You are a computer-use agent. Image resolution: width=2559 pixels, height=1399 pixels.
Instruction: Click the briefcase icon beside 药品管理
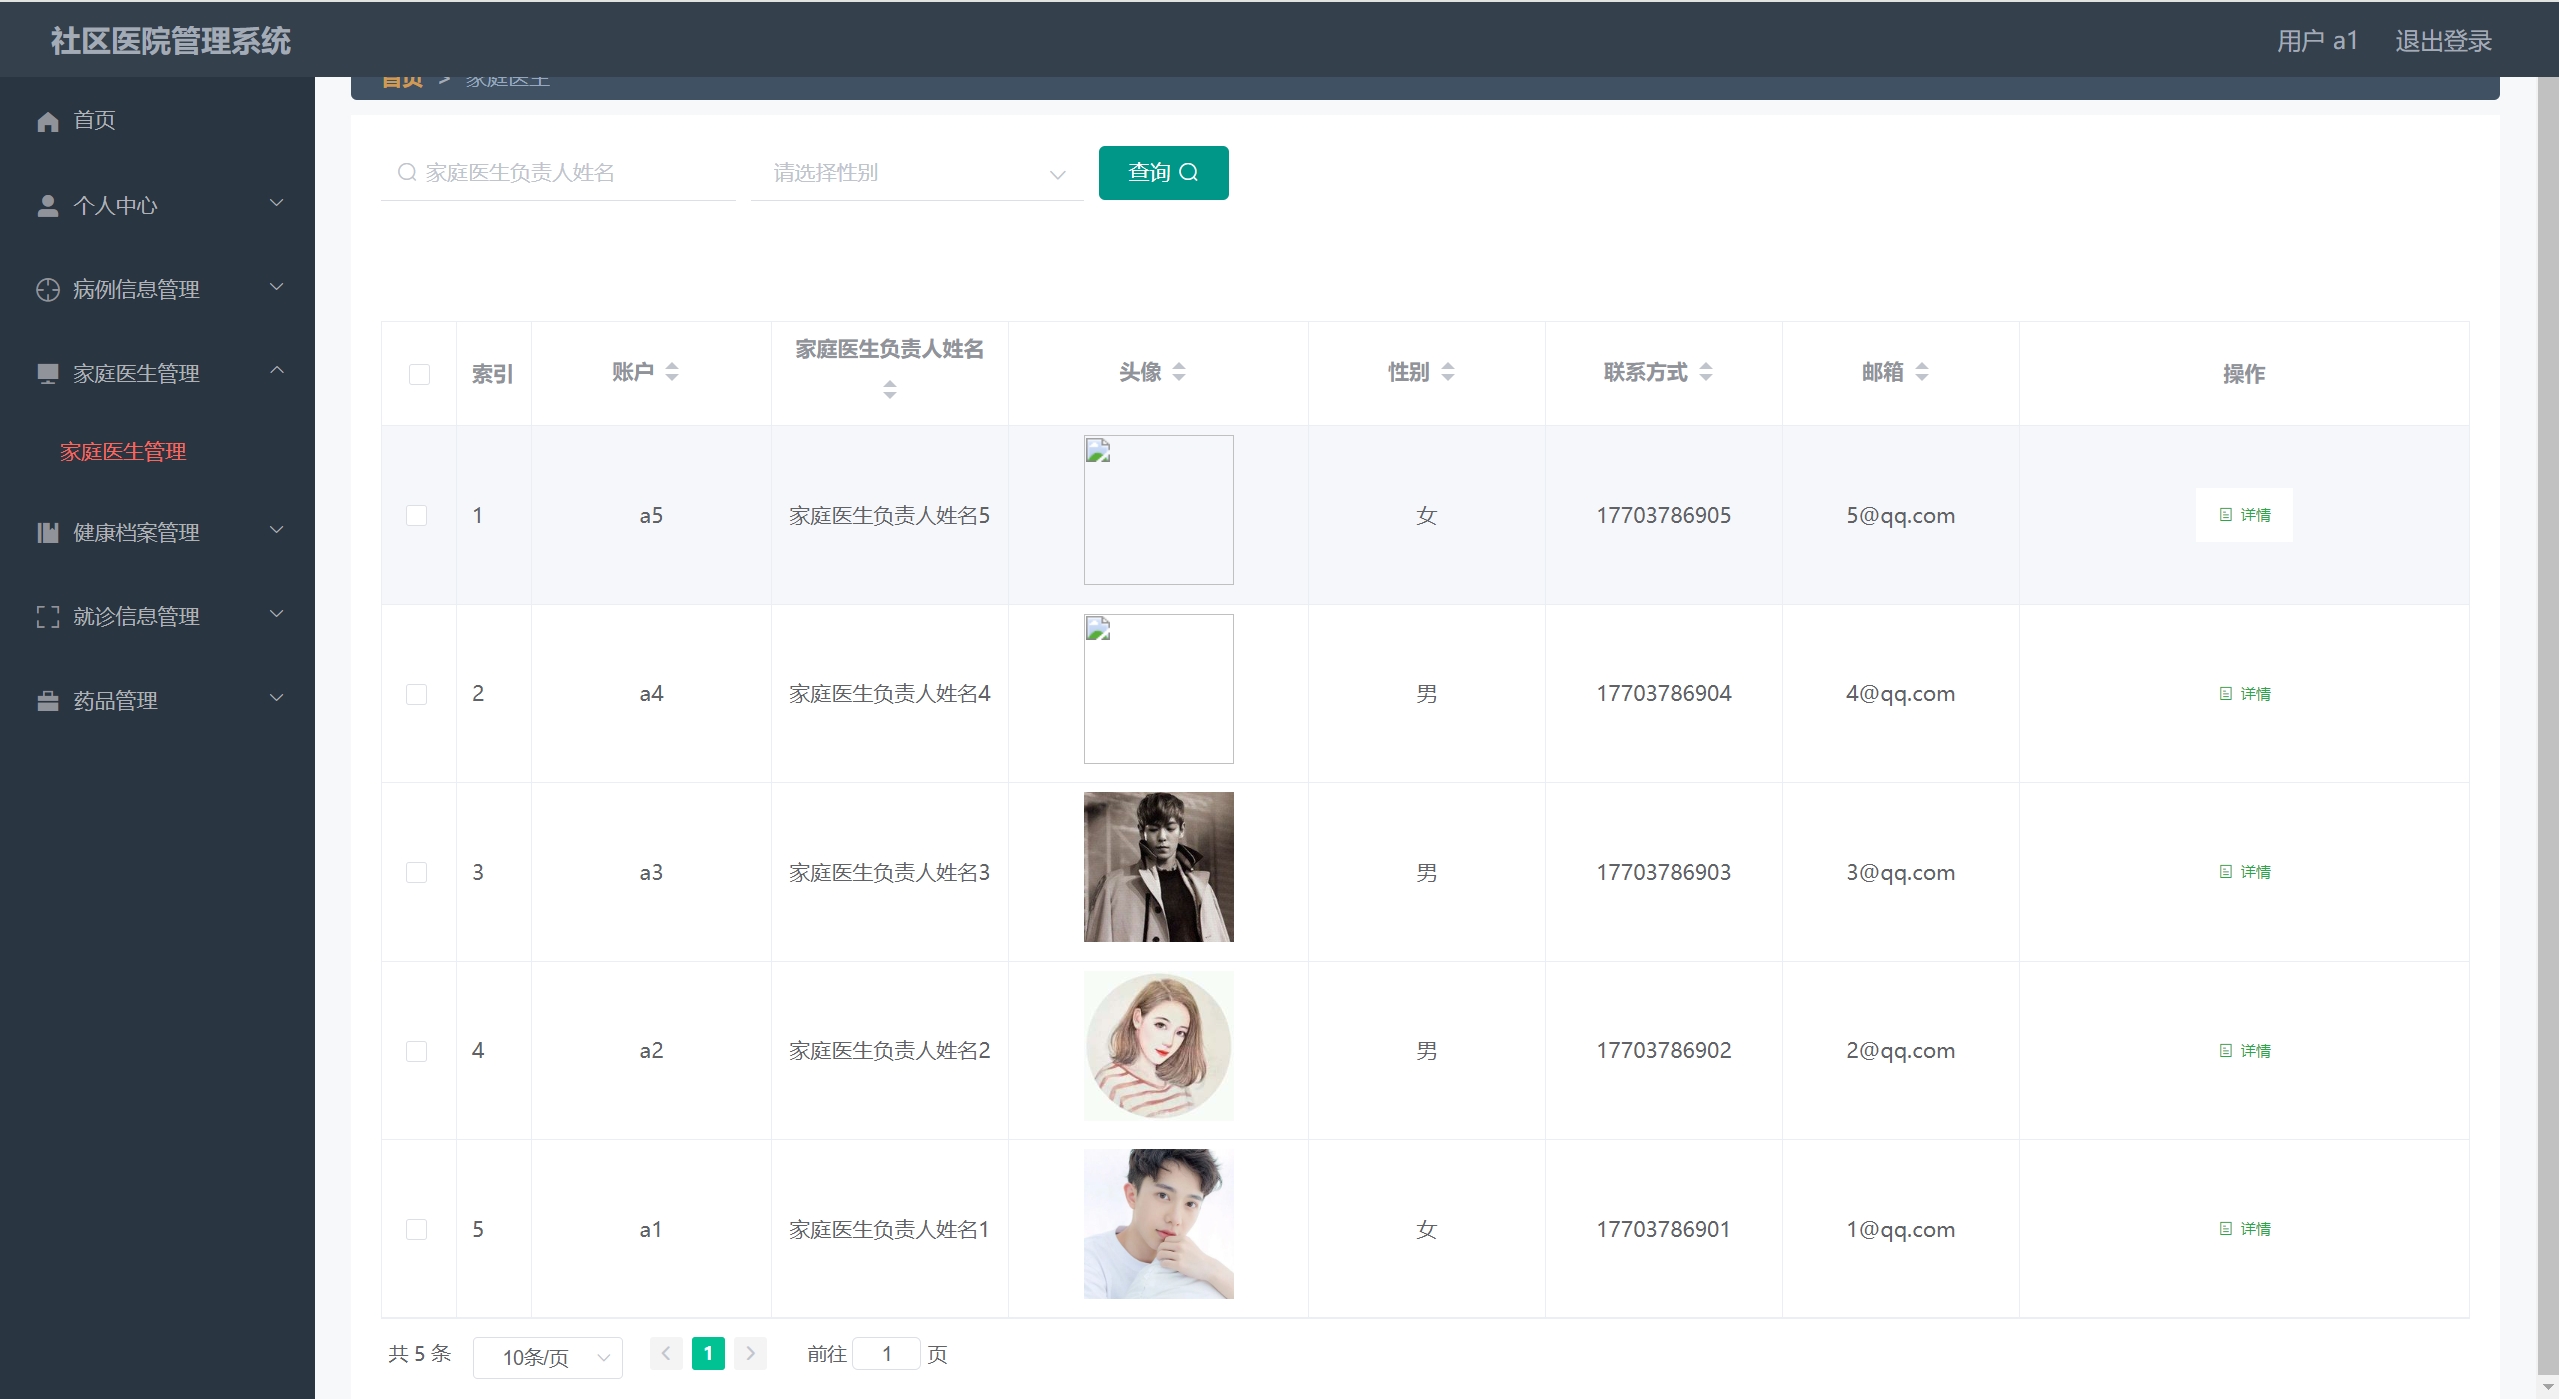[x=47, y=701]
